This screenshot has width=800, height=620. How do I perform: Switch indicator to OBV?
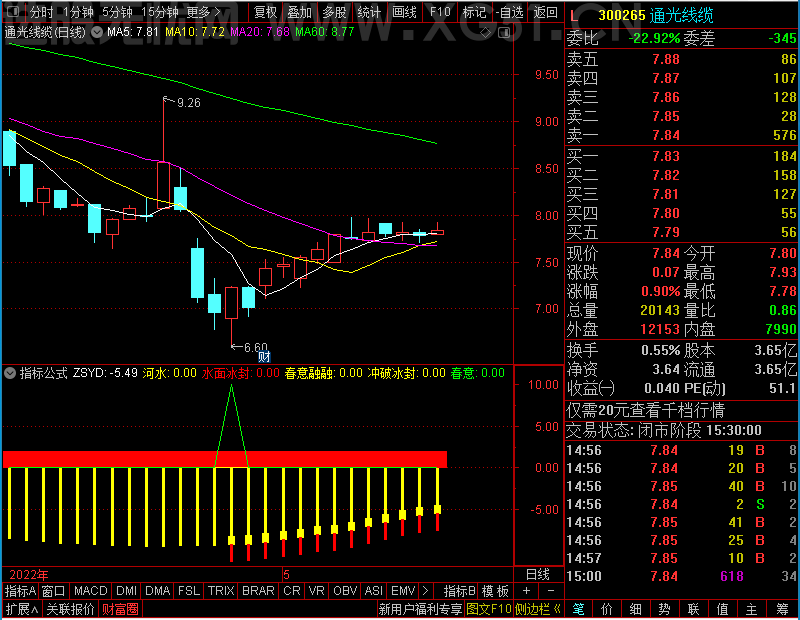click(x=345, y=591)
